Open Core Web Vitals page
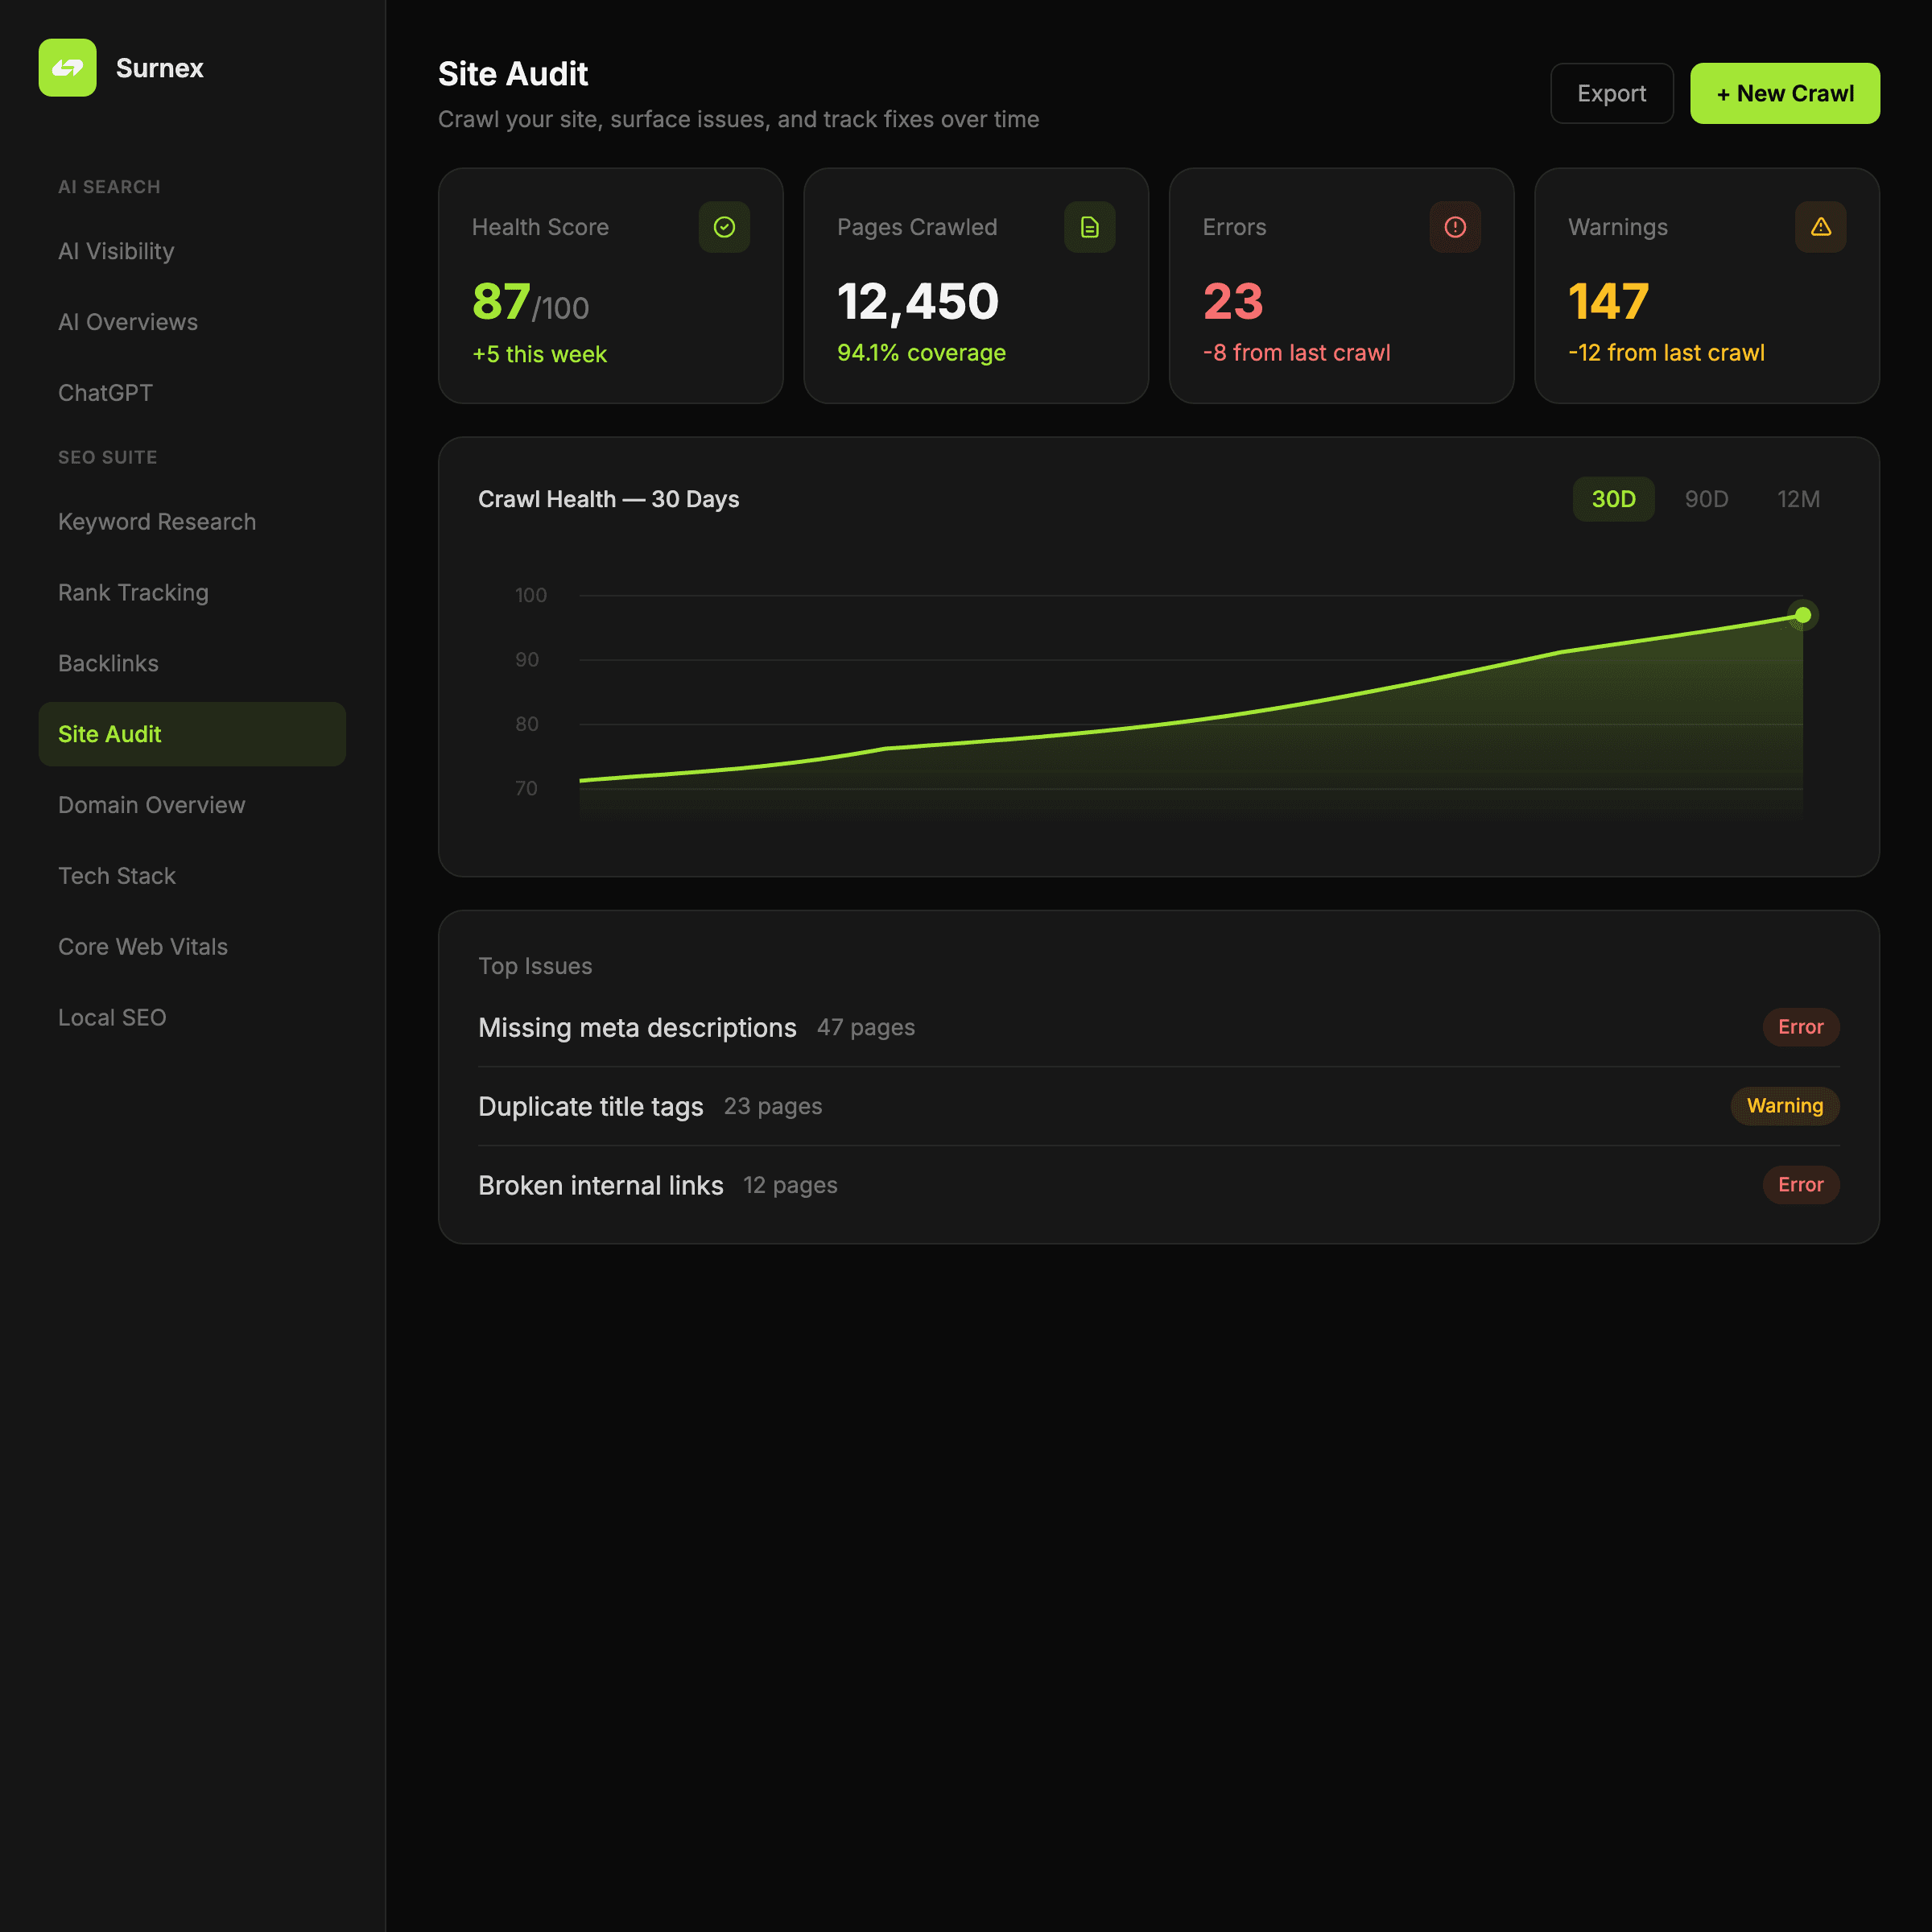Screen dimensions: 1932x1932 pyautogui.click(x=143, y=946)
